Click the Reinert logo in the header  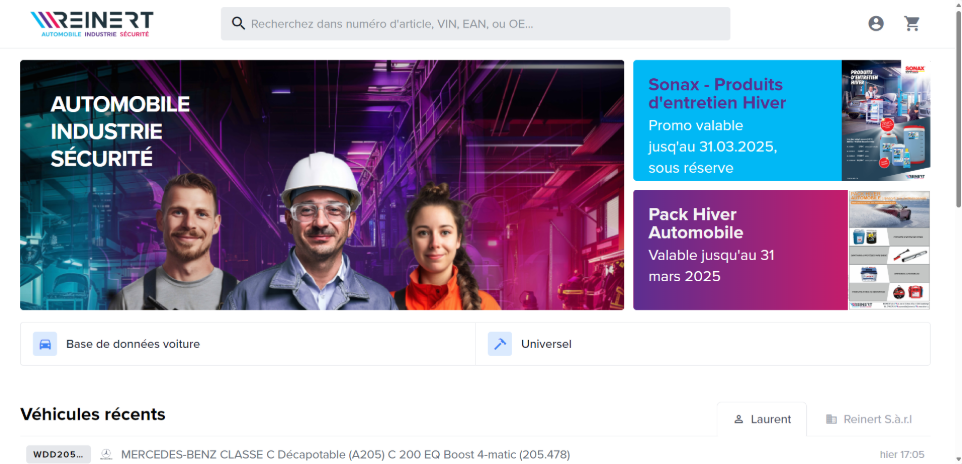point(91,24)
